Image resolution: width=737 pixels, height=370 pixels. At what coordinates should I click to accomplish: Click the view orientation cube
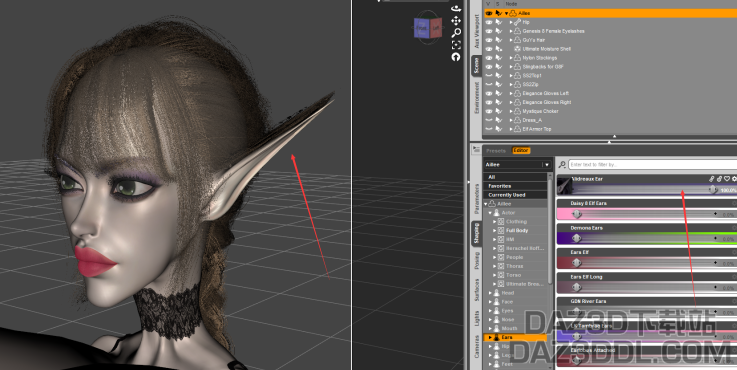pyautogui.click(x=428, y=28)
